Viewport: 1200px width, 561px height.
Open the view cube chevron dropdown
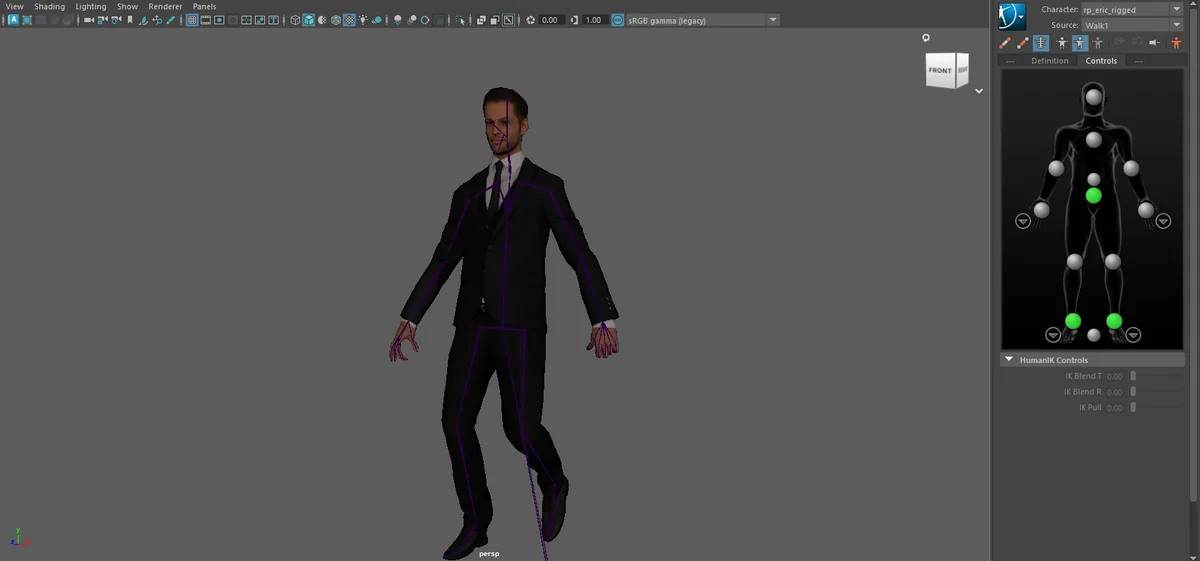pos(979,91)
